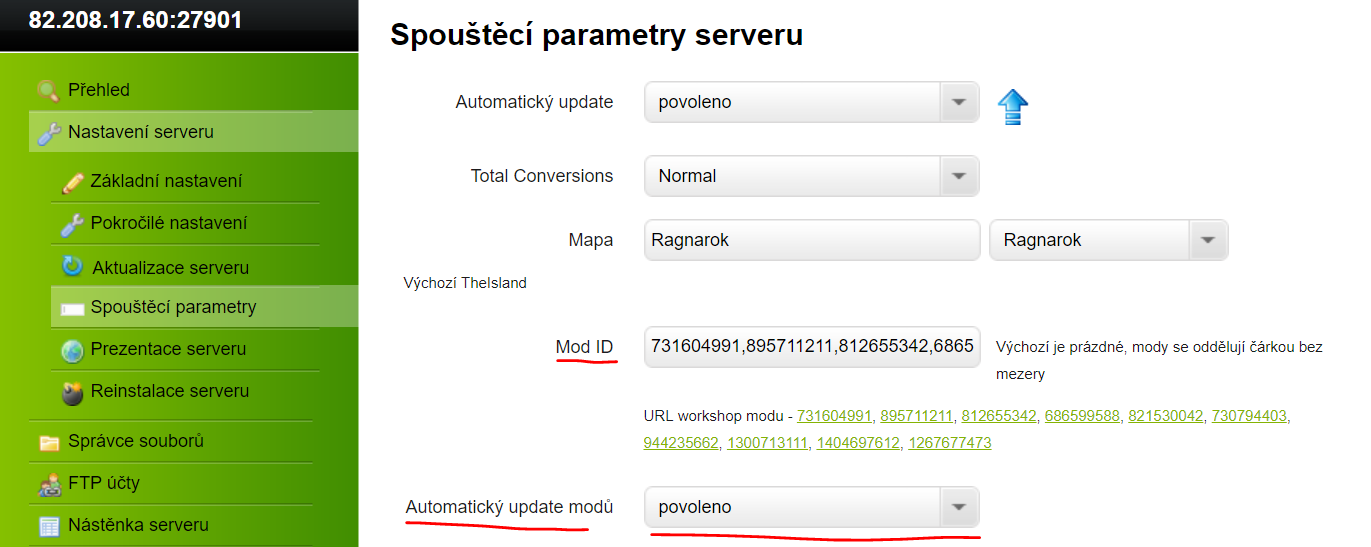Click the magnifier icon beside Přehled
This screenshot has height=547, width=1371.
pyautogui.click(x=48, y=91)
